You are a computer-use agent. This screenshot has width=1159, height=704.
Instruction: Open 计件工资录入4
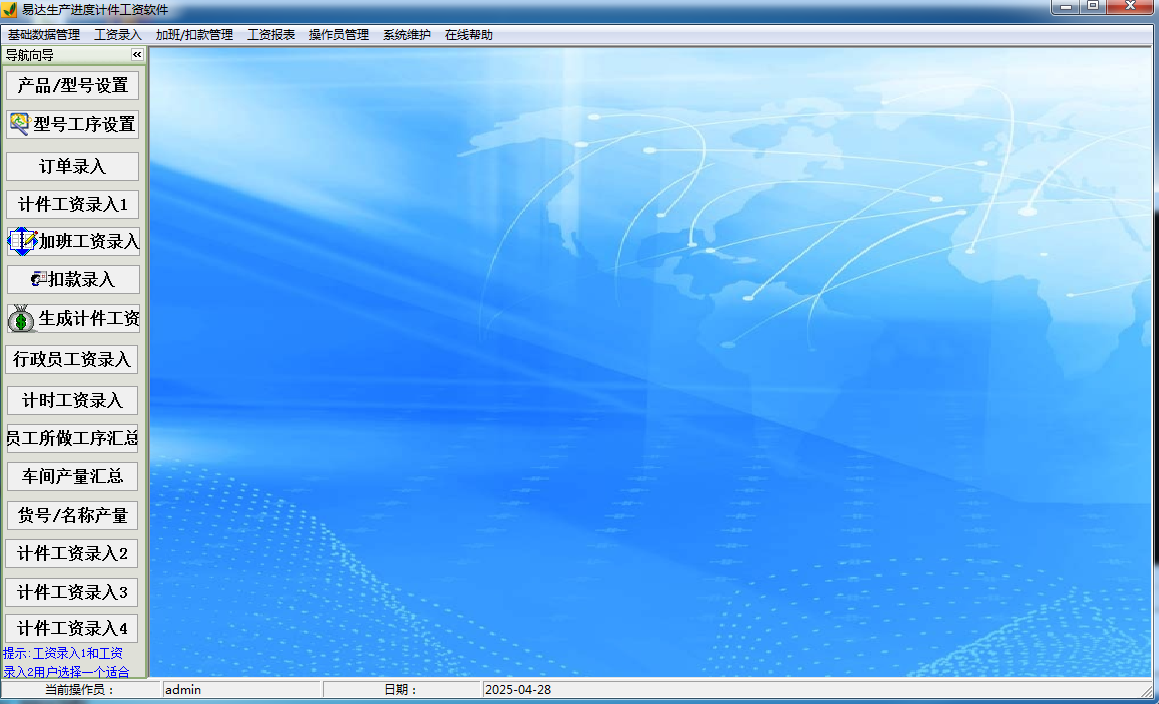pos(71,629)
